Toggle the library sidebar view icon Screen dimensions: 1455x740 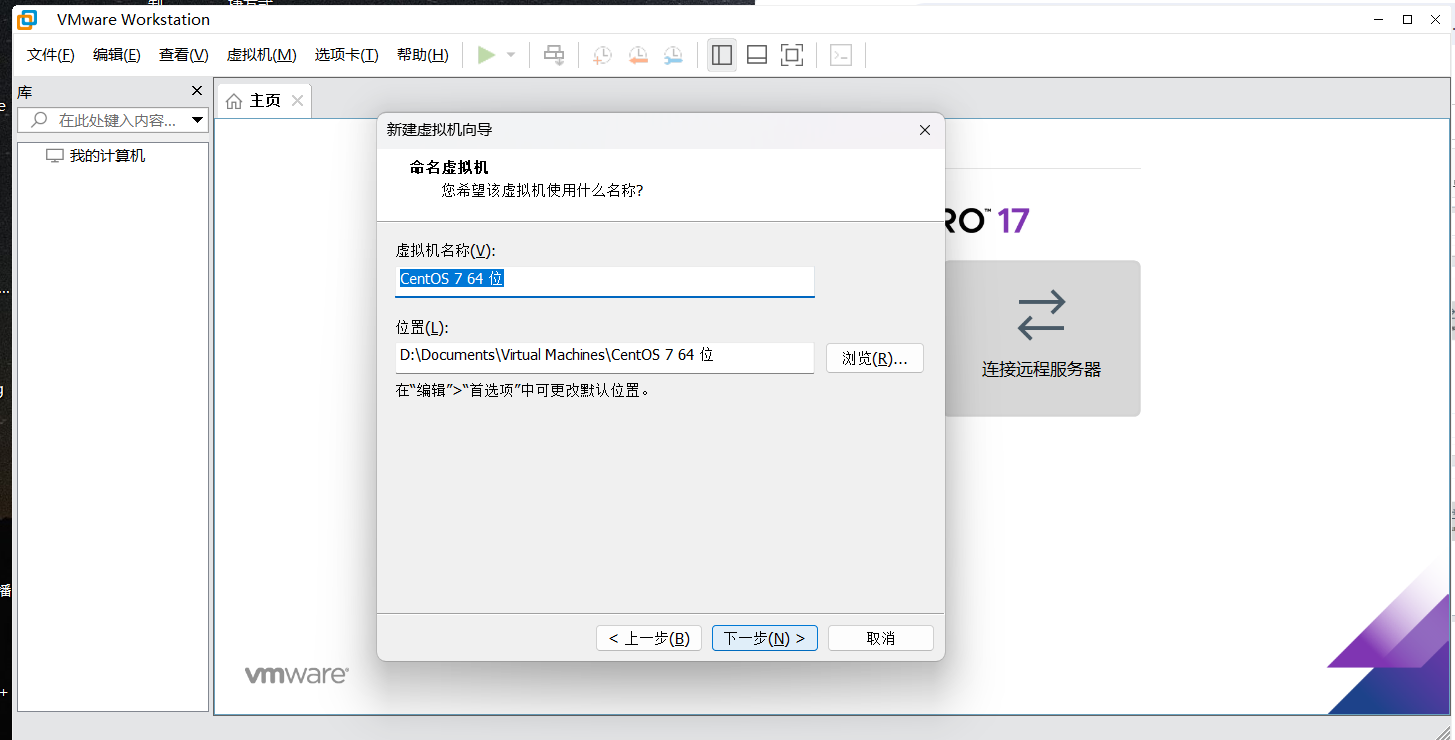pyautogui.click(x=721, y=55)
